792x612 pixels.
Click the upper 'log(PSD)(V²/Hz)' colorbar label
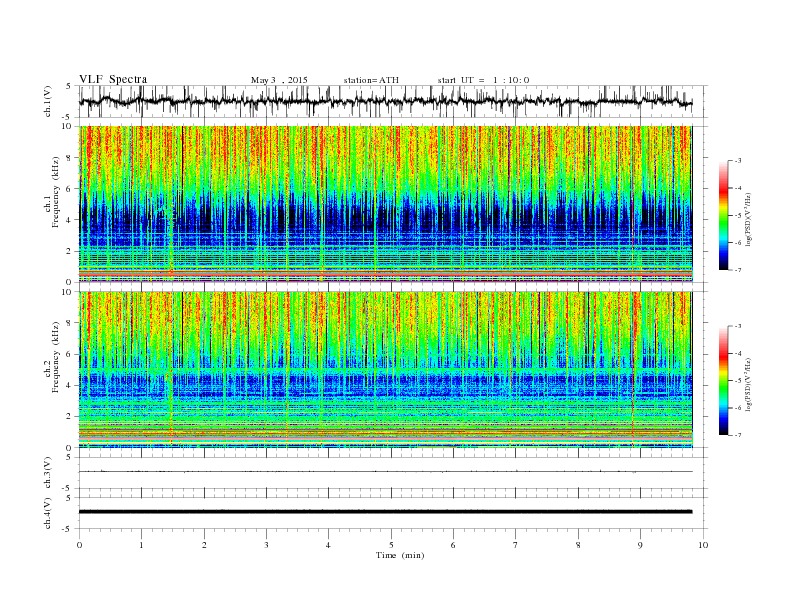[748, 219]
